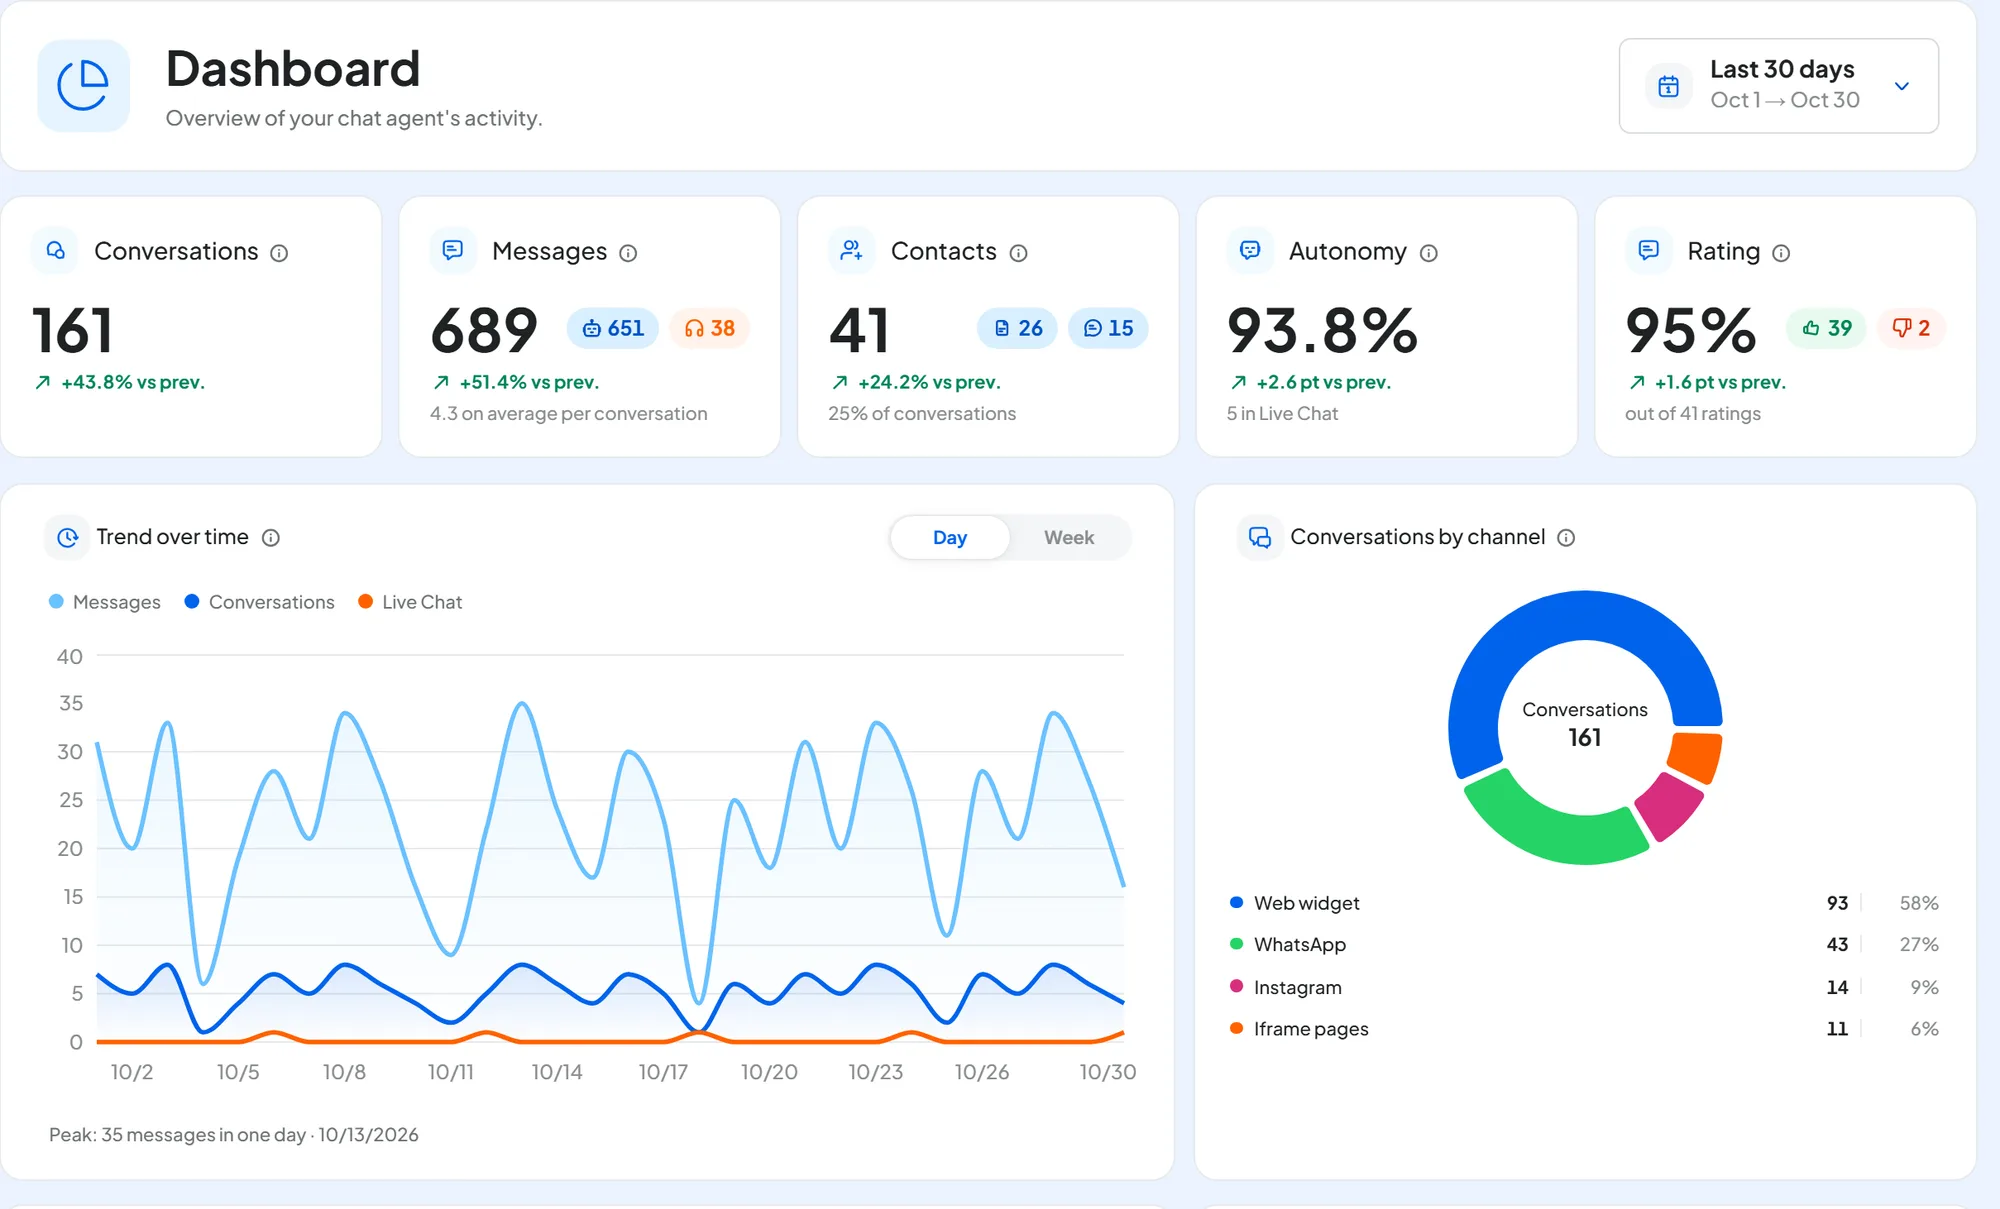Switch trend chart to Week view
The image size is (2000, 1209).
tap(1069, 538)
